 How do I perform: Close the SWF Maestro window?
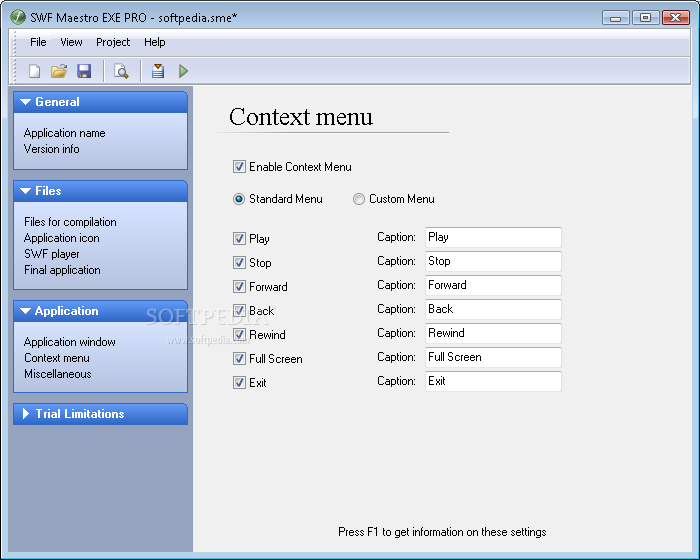676,18
